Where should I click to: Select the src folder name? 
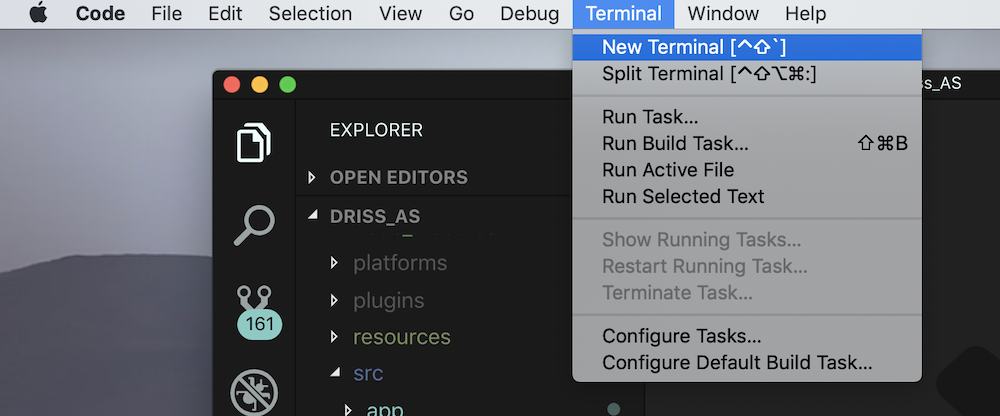click(368, 373)
